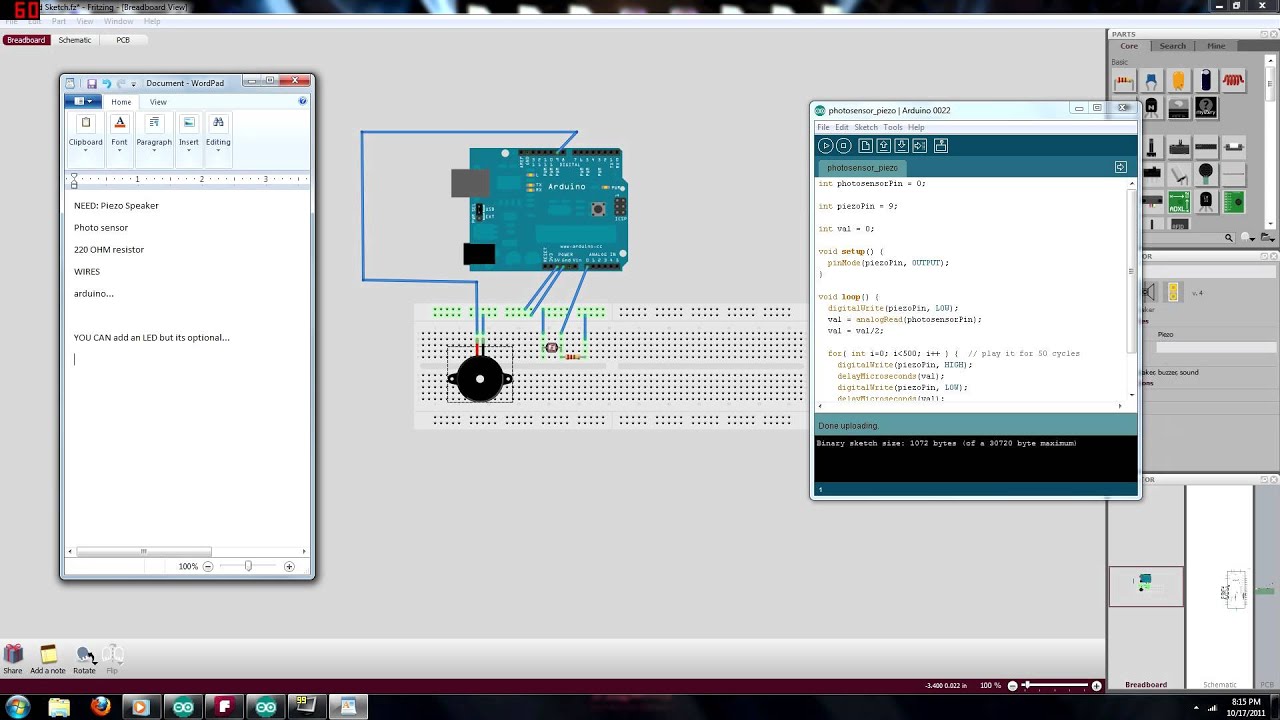Open the Arduino Sketch menu
Screen dimensions: 1280x720
(x=866, y=128)
